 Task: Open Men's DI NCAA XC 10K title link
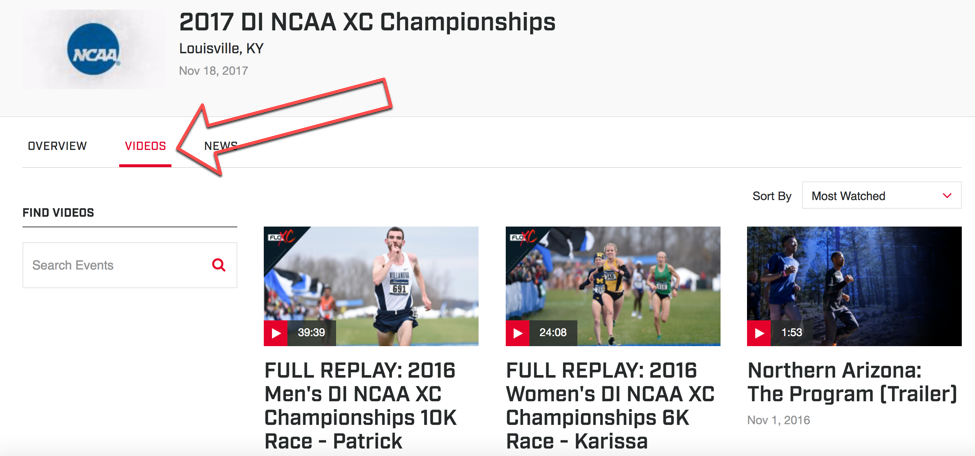pyautogui.click(x=360, y=405)
